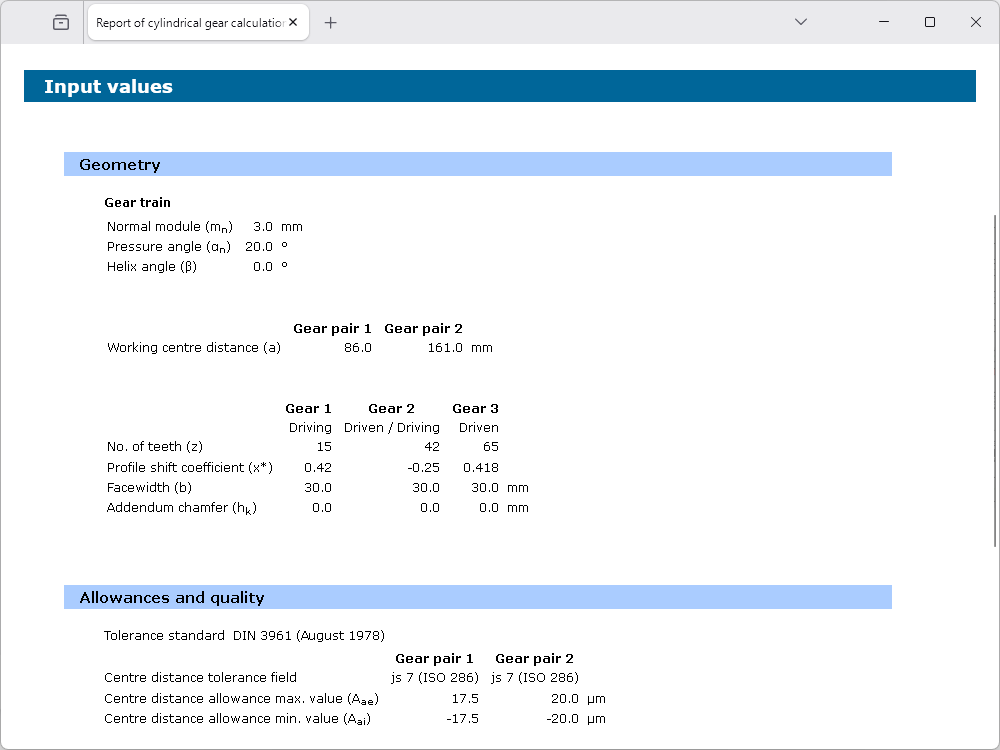Close the gear calculation report tab
Image resolution: width=1000 pixels, height=750 pixels.
tap(294, 22)
